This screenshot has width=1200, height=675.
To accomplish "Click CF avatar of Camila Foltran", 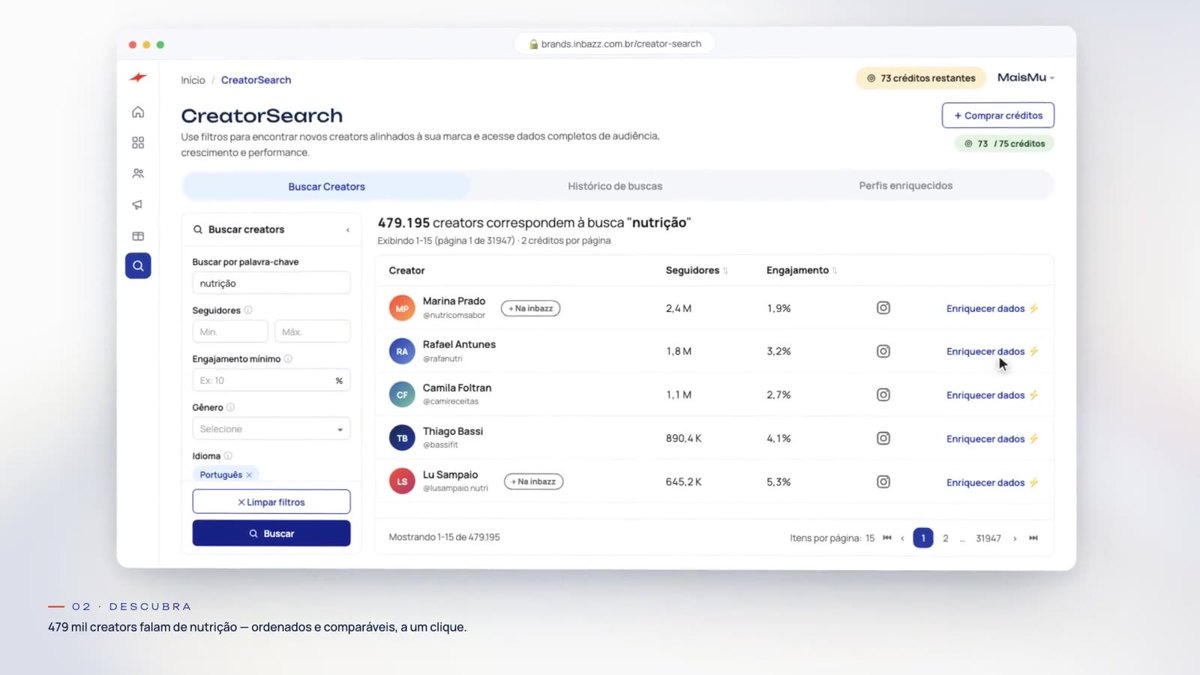I will coord(402,395).
